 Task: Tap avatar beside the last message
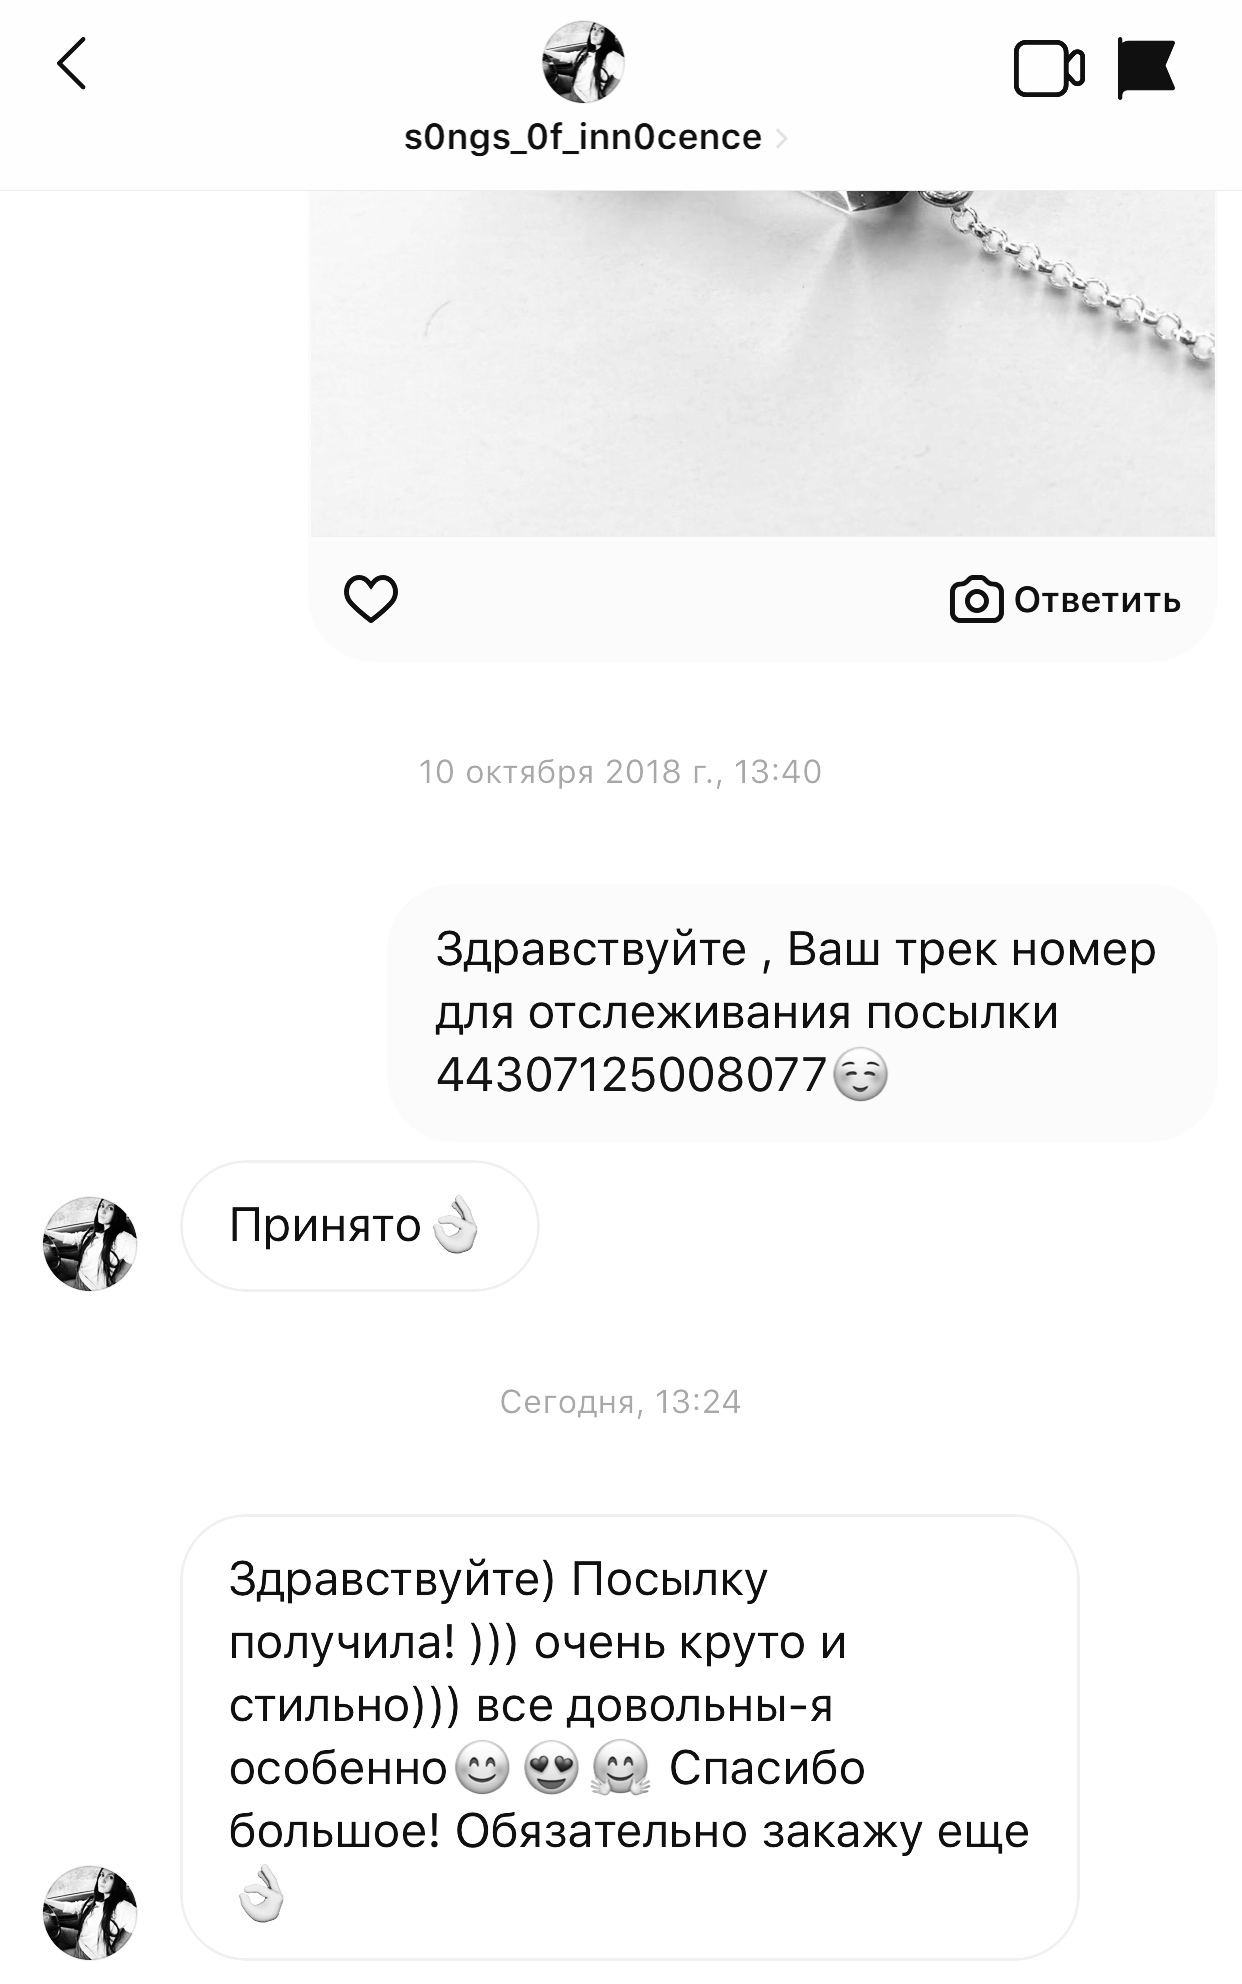click(90, 1911)
